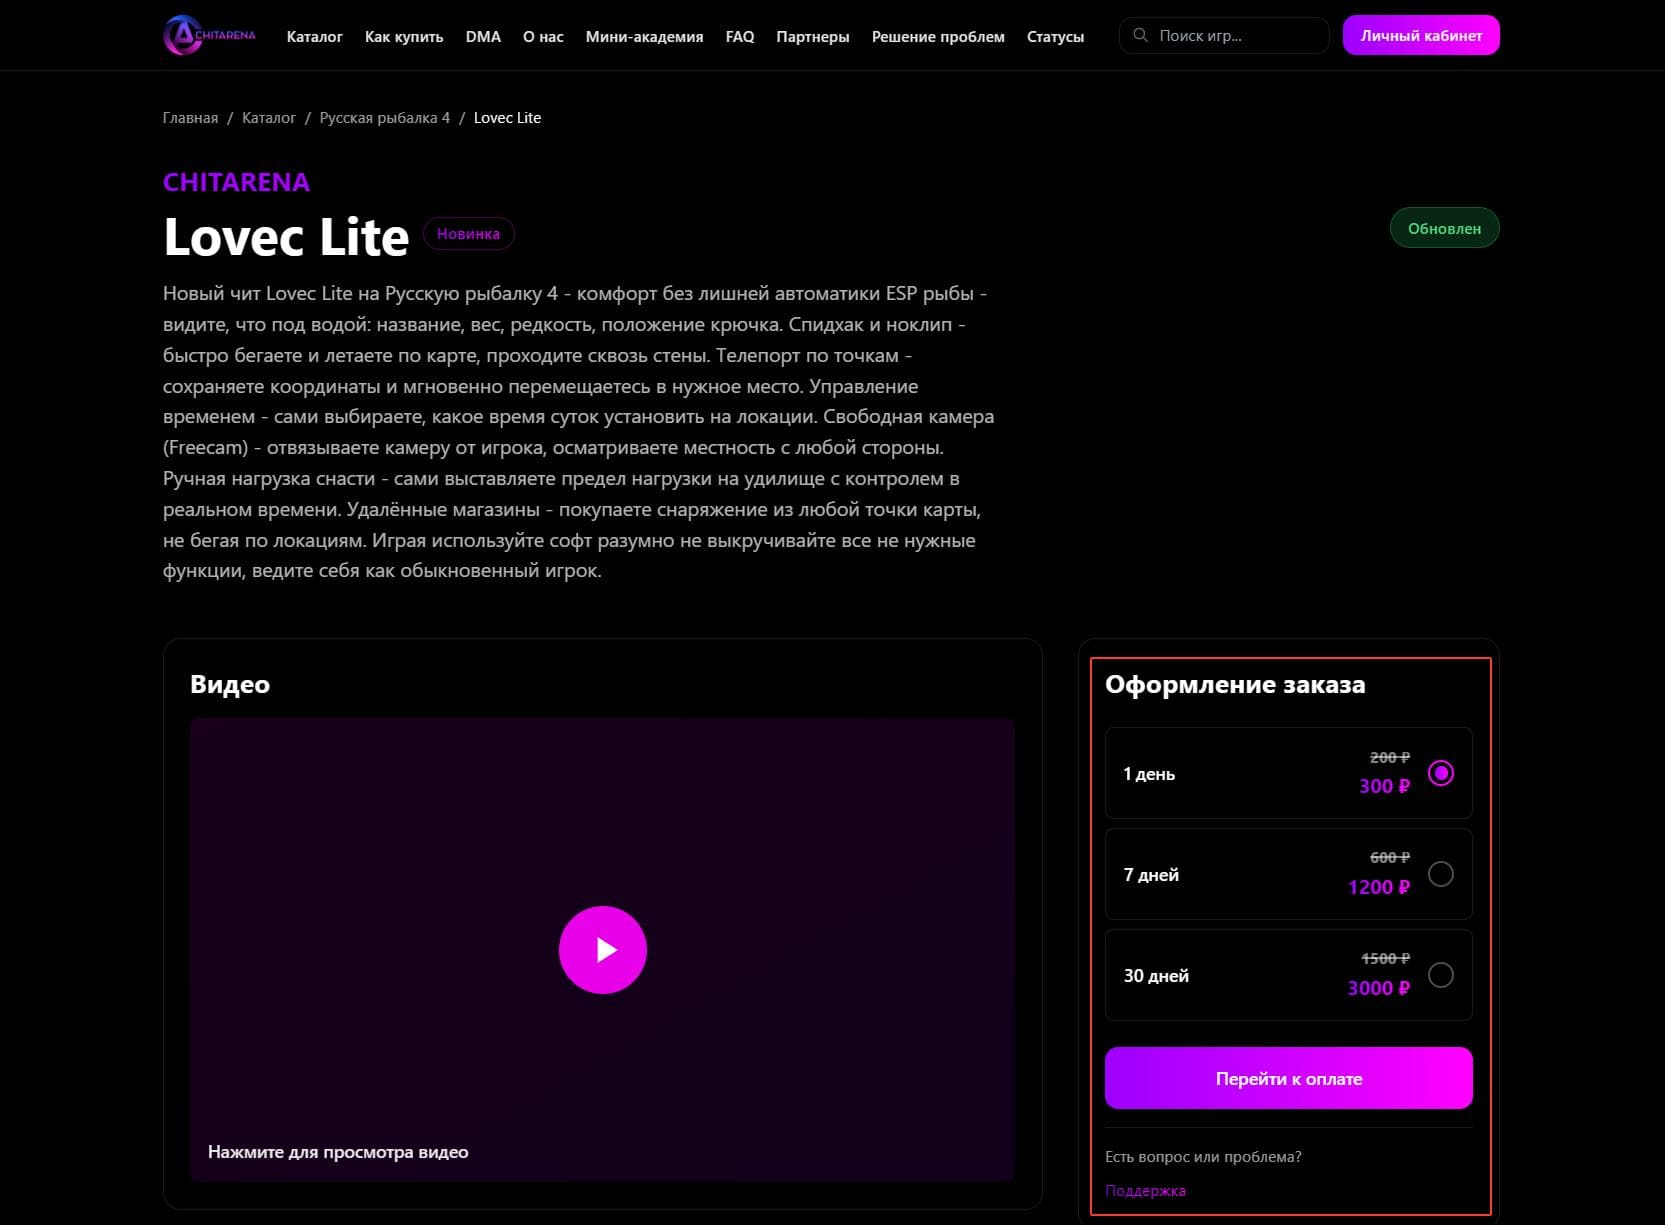Click the Личный кабинет button

pyautogui.click(x=1421, y=35)
